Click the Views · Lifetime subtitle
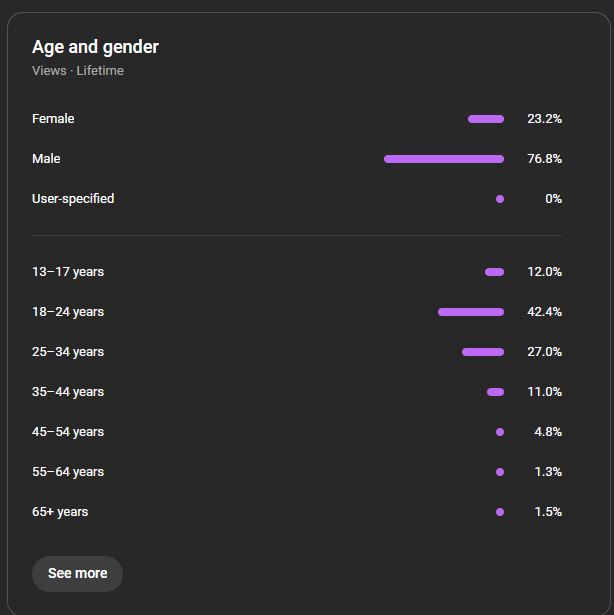 [x=78, y=71]
